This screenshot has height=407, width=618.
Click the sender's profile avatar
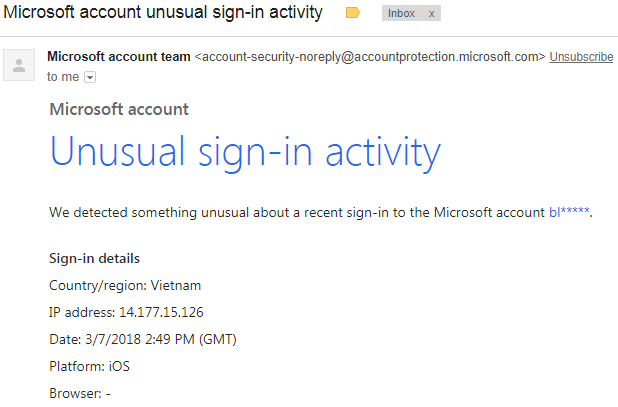click(18, 66)
